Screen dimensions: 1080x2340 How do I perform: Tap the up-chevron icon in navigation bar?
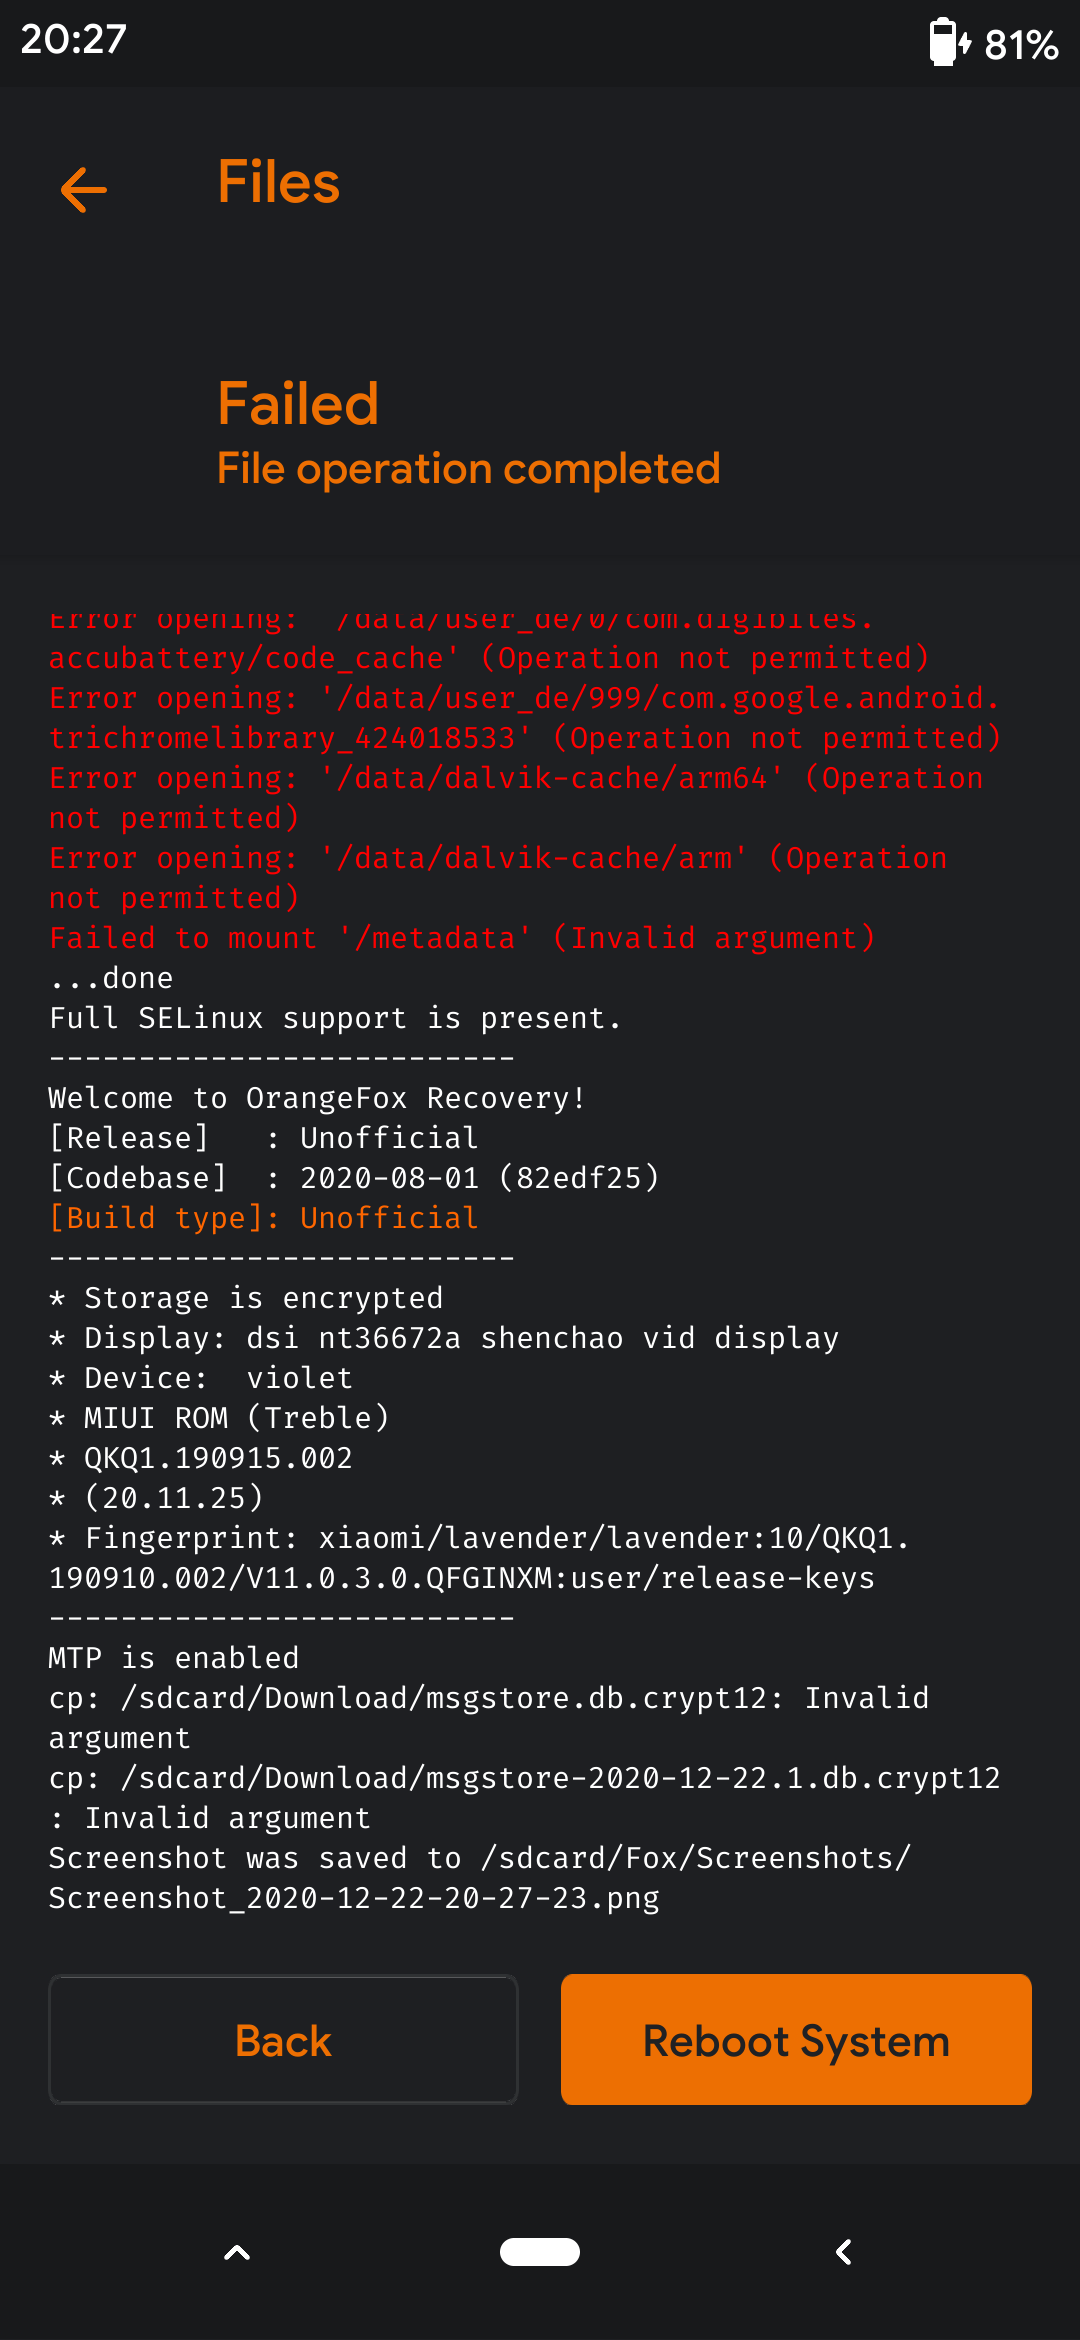[237, 2252]
